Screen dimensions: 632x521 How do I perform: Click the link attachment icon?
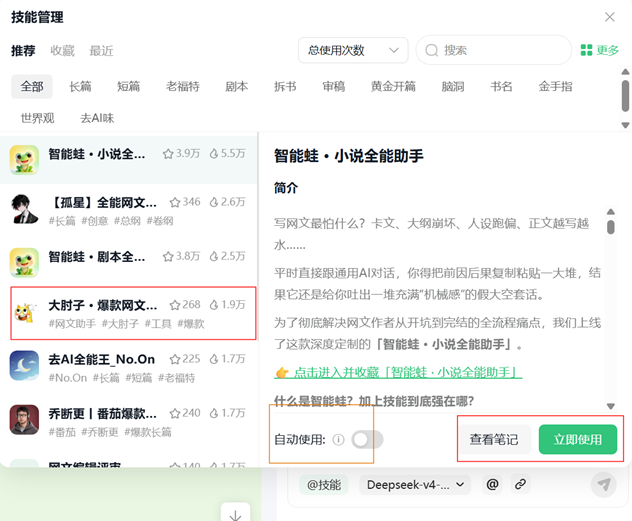pos(520,484)
